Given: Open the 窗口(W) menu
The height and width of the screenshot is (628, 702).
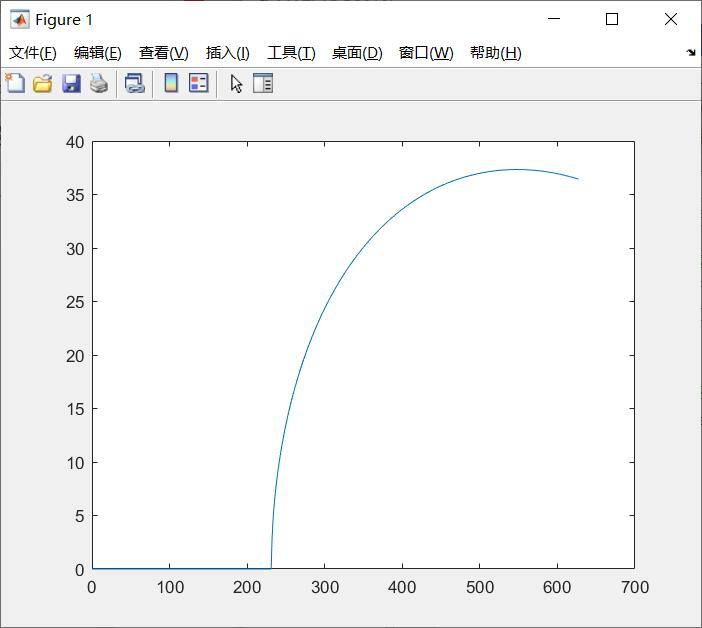Looking at the screenshot, I should (426, 53).
